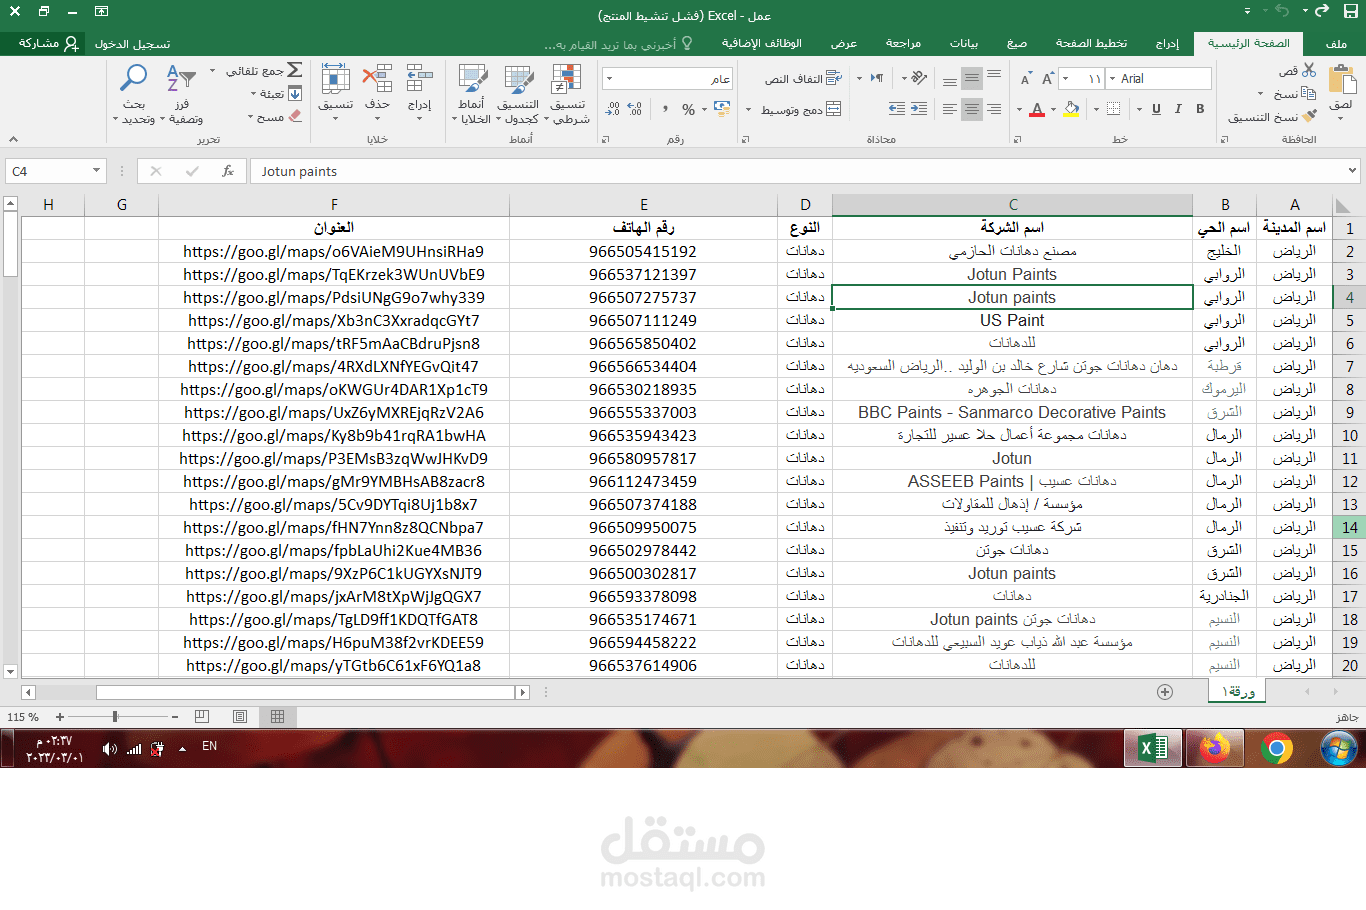This screenshot has width=1366, height=910.
Task: Switch to the View (عرض) tab
Action: [844, 44]
